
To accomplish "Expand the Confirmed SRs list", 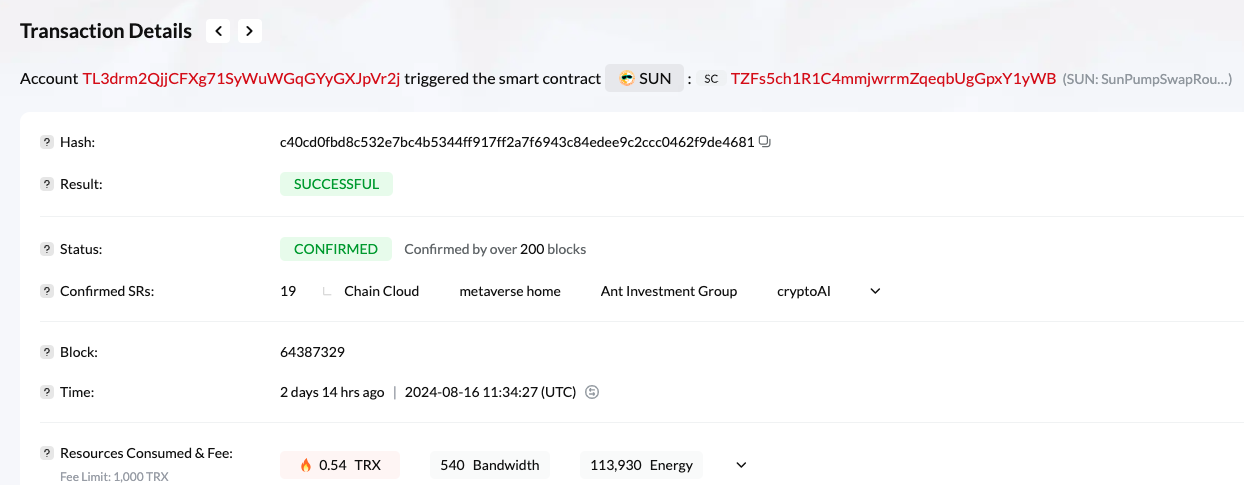I will pos(875,291).
